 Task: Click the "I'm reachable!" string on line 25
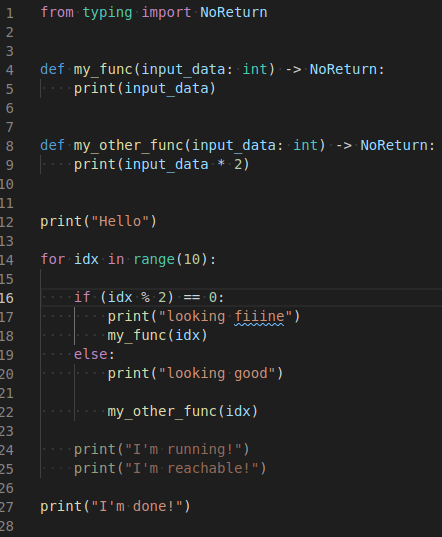pyautogui.click(x=191, y=469)
